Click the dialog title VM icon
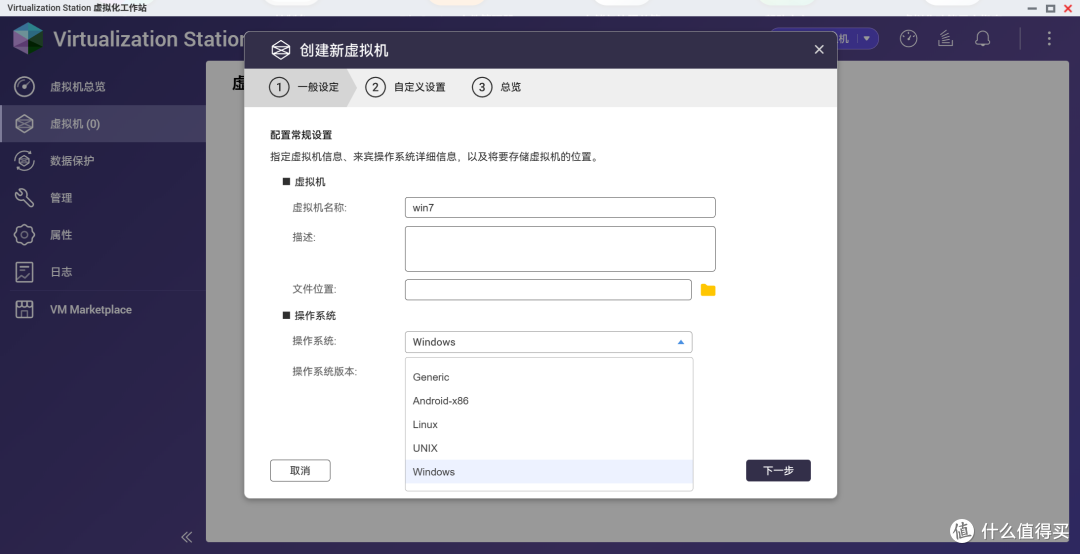1080x554 pixels. click(280, 50)
